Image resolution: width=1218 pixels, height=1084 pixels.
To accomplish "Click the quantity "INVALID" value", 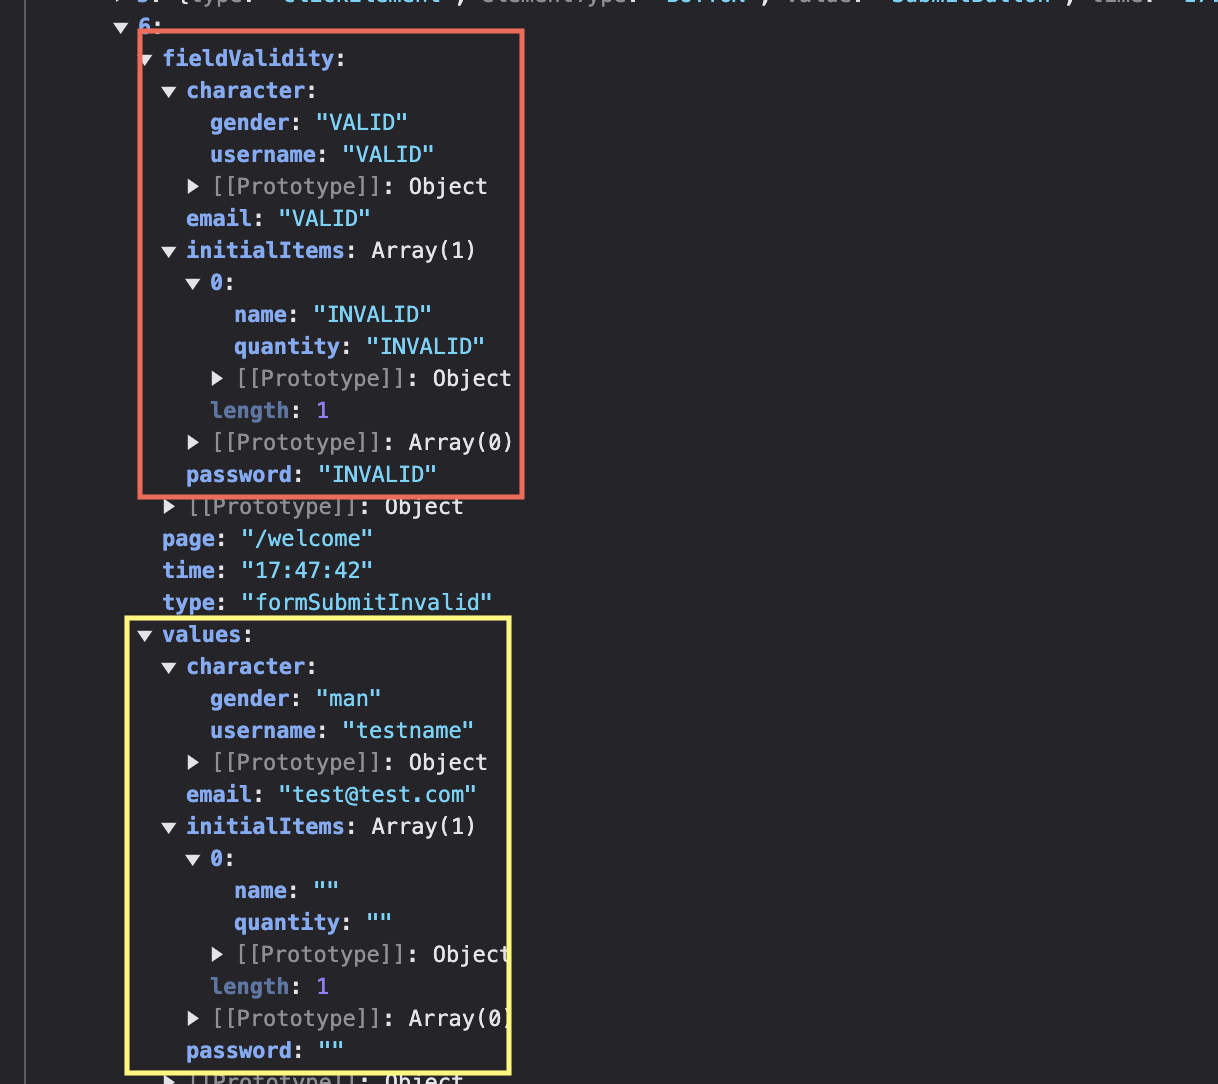I will tap(425, 347).
